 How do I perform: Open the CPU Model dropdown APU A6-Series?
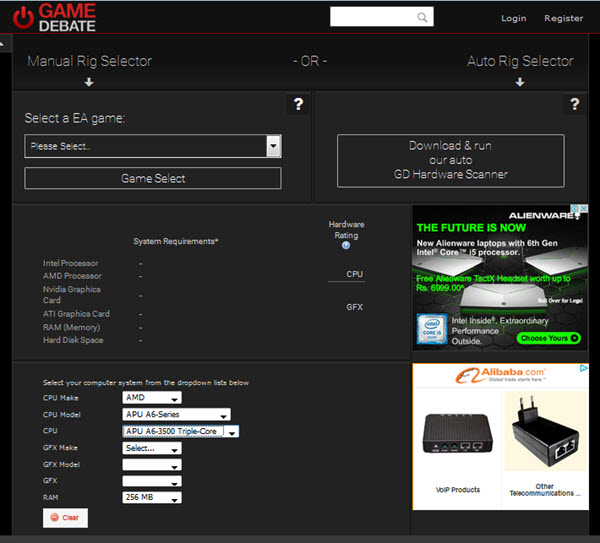pos(176,414)
